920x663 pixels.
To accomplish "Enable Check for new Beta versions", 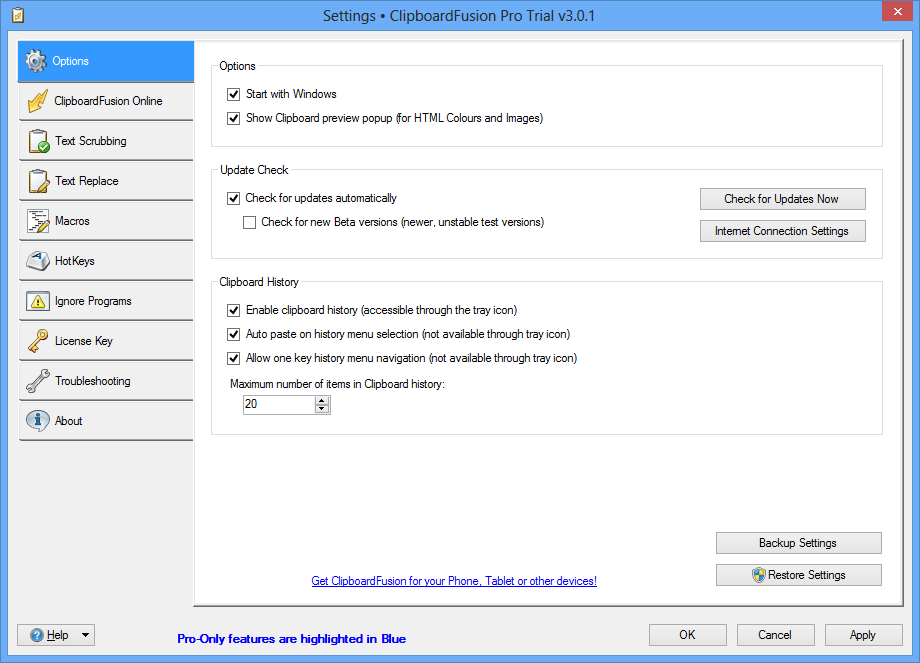I will pos(249,222).
